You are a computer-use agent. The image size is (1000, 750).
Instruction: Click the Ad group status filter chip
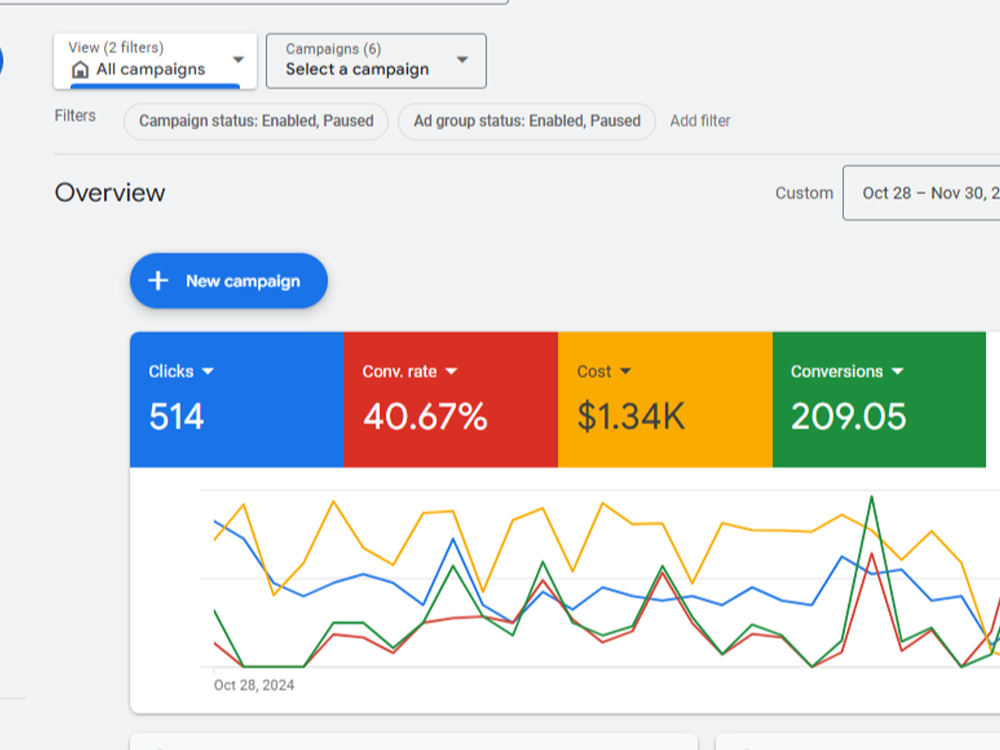pyautogui.click(x=527, y=121)
